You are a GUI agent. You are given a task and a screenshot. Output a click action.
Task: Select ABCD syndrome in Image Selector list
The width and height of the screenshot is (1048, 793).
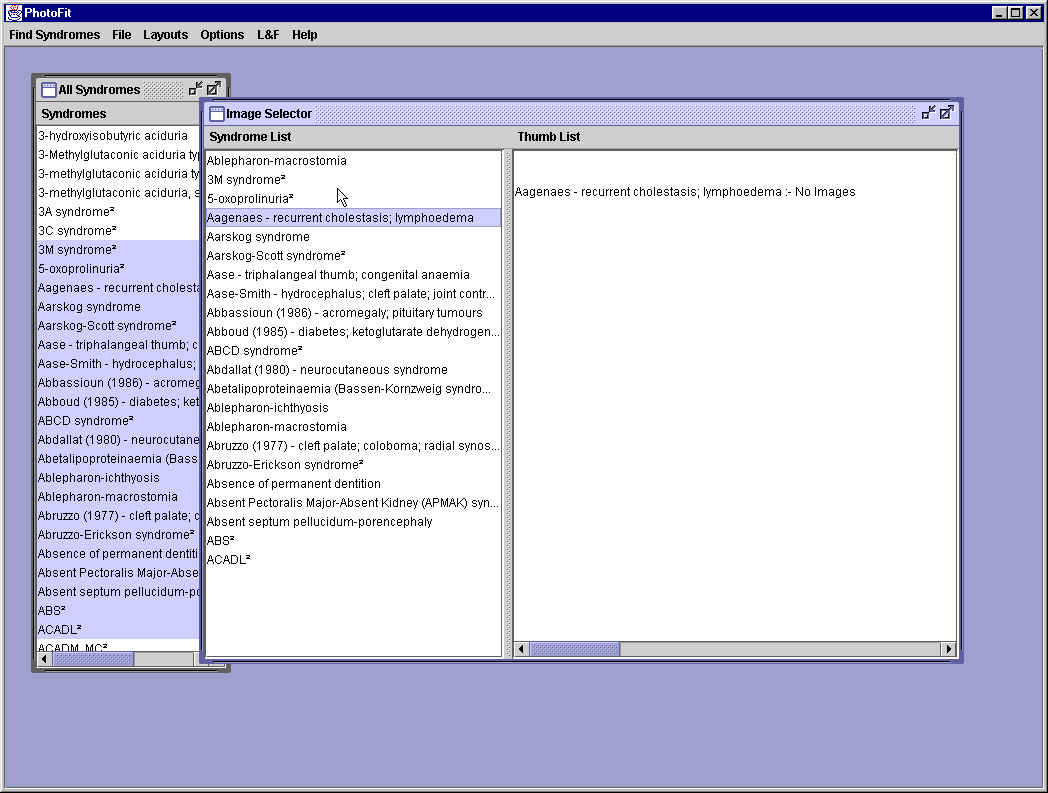254,351
